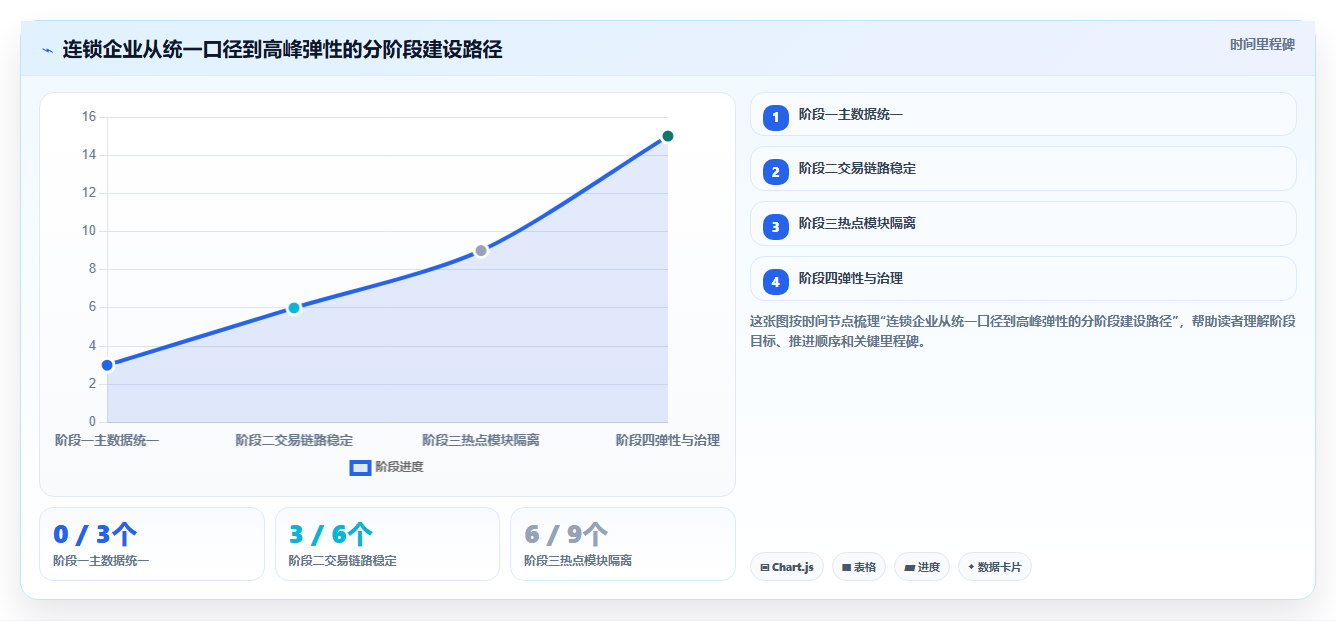Image resolution: width=1336 pixels, height=621 pixels.
Task: Click the gray data point at value 9
Action: [481, 250]
